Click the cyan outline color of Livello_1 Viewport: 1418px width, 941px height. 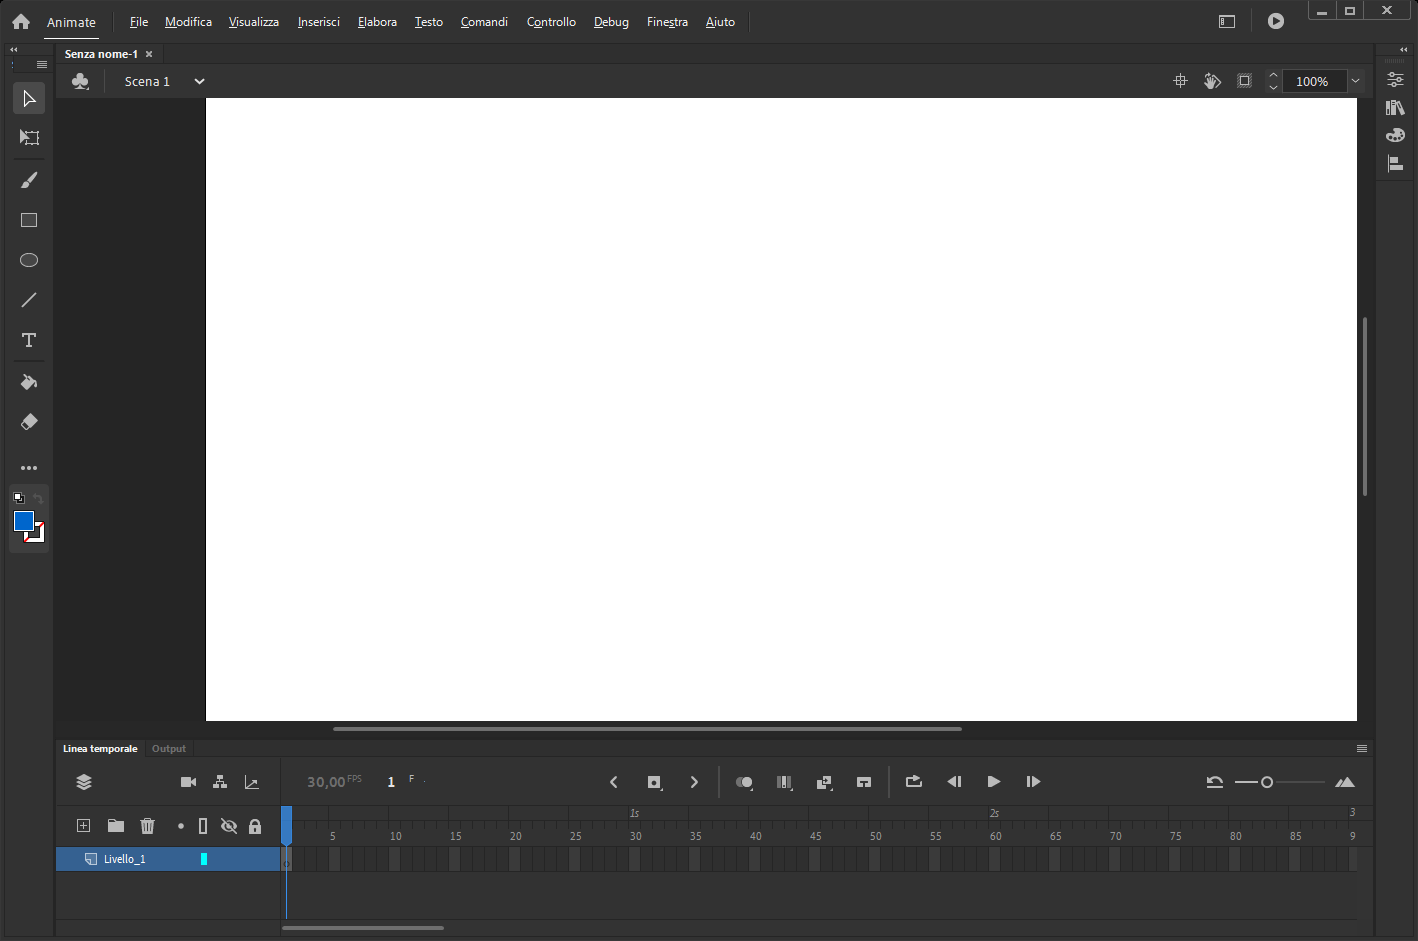tap(204, 859)
